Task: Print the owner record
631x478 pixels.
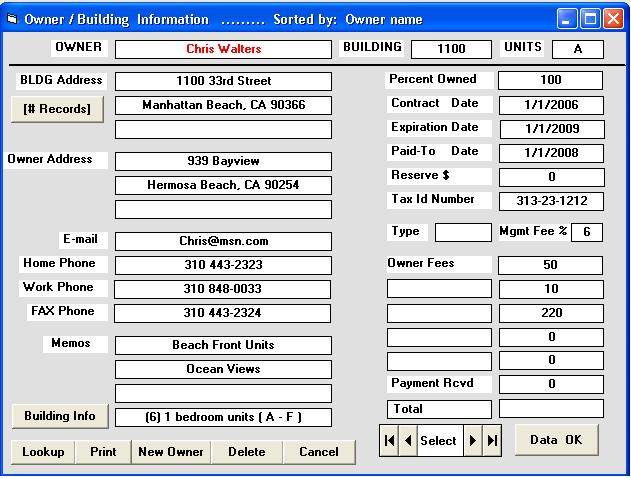Action: point(103,452)
